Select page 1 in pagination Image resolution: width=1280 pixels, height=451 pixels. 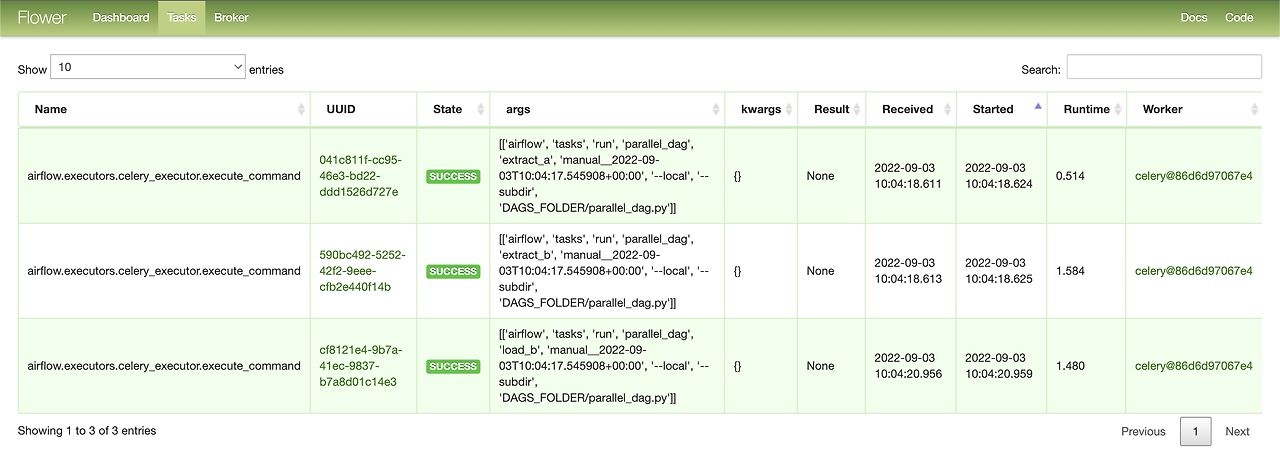tap(1196, 431)
